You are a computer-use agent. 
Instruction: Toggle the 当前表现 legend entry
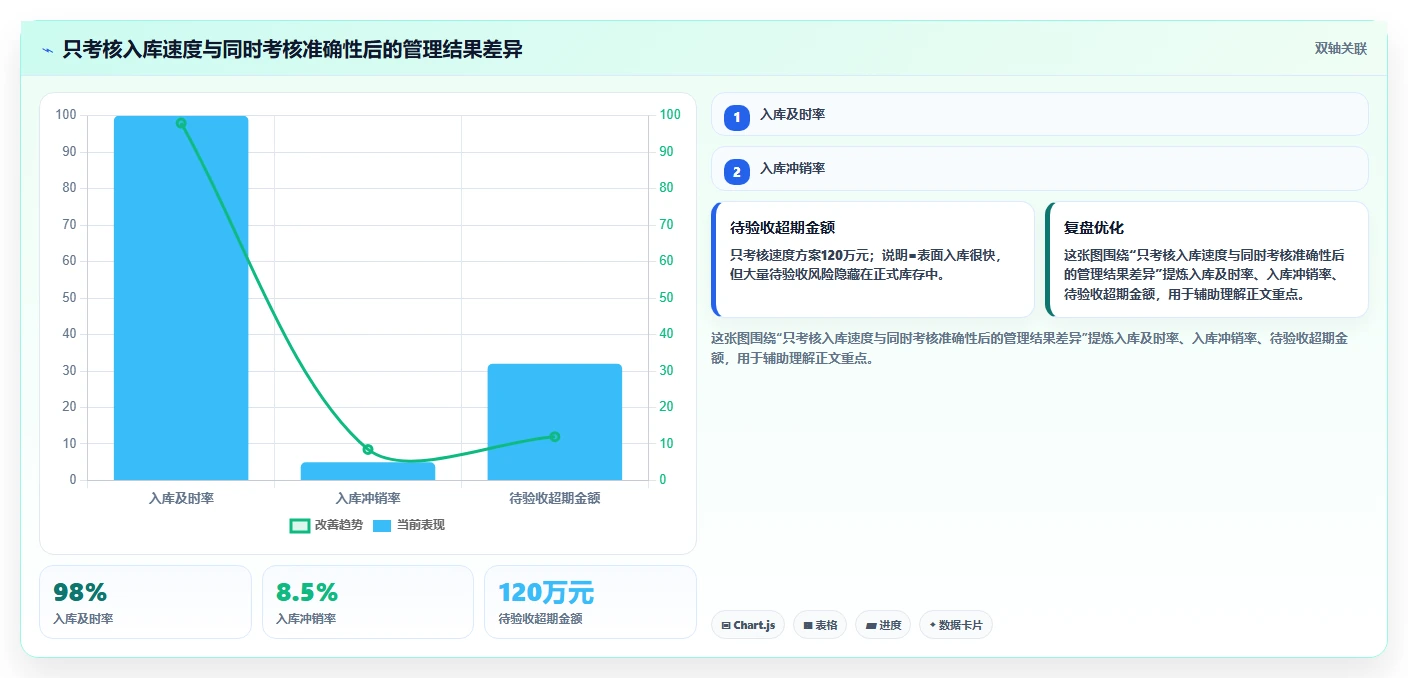coord(409,525)
